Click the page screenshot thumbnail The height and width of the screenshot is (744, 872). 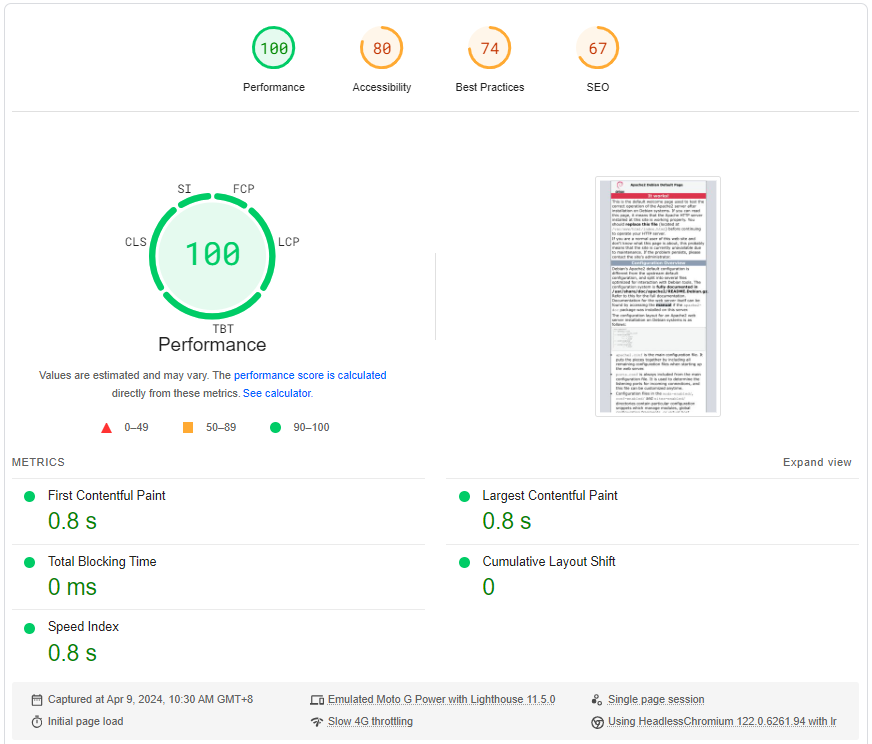[x=658, y=296]
